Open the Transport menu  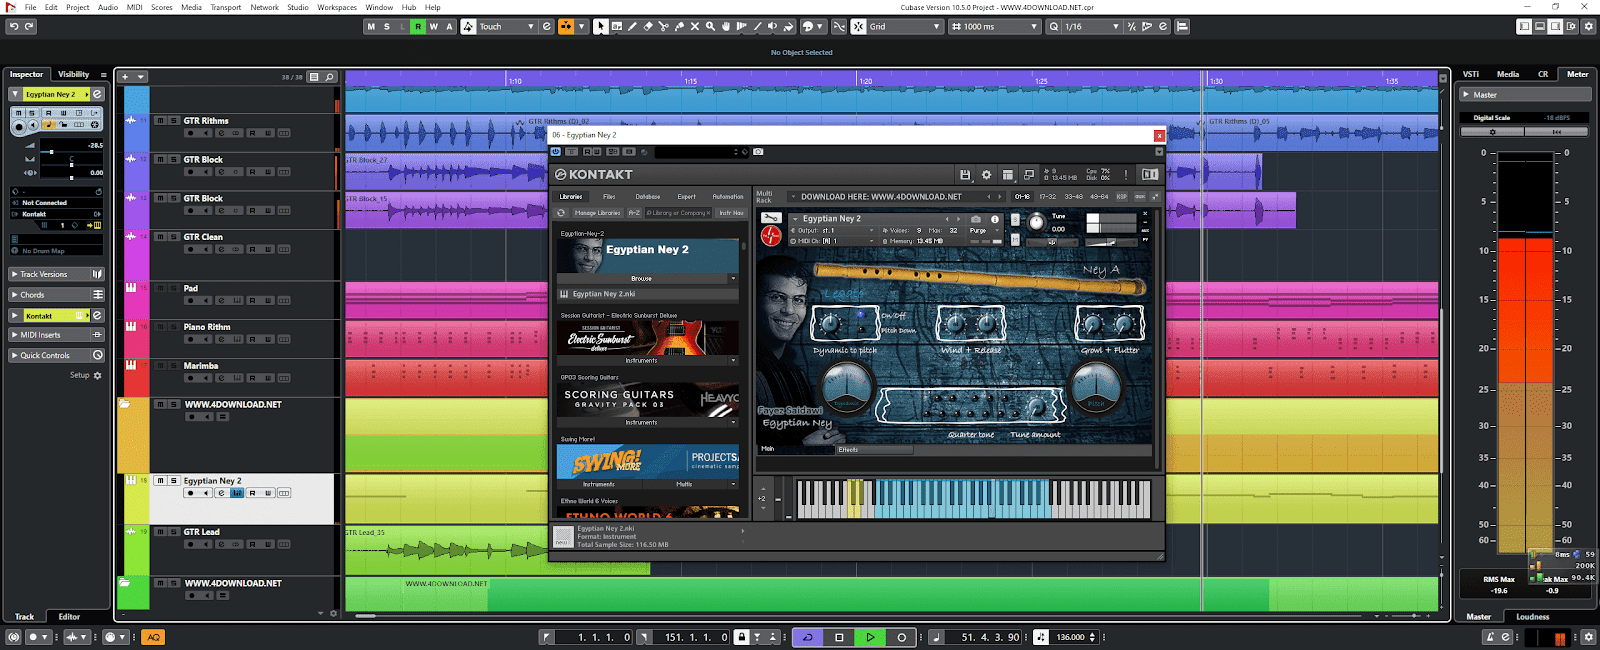pos(225,7)
